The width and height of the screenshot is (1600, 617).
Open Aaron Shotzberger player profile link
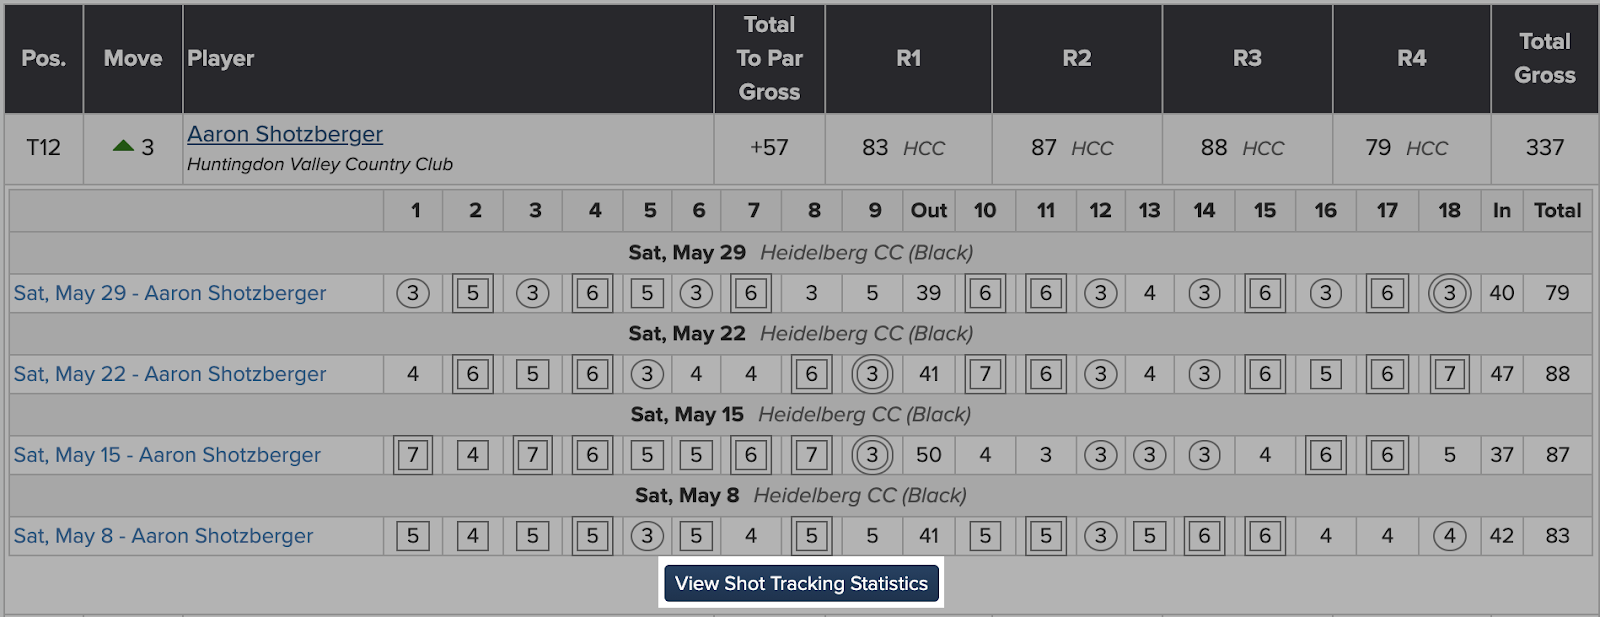pyautogui.click(x=285, y=134)
